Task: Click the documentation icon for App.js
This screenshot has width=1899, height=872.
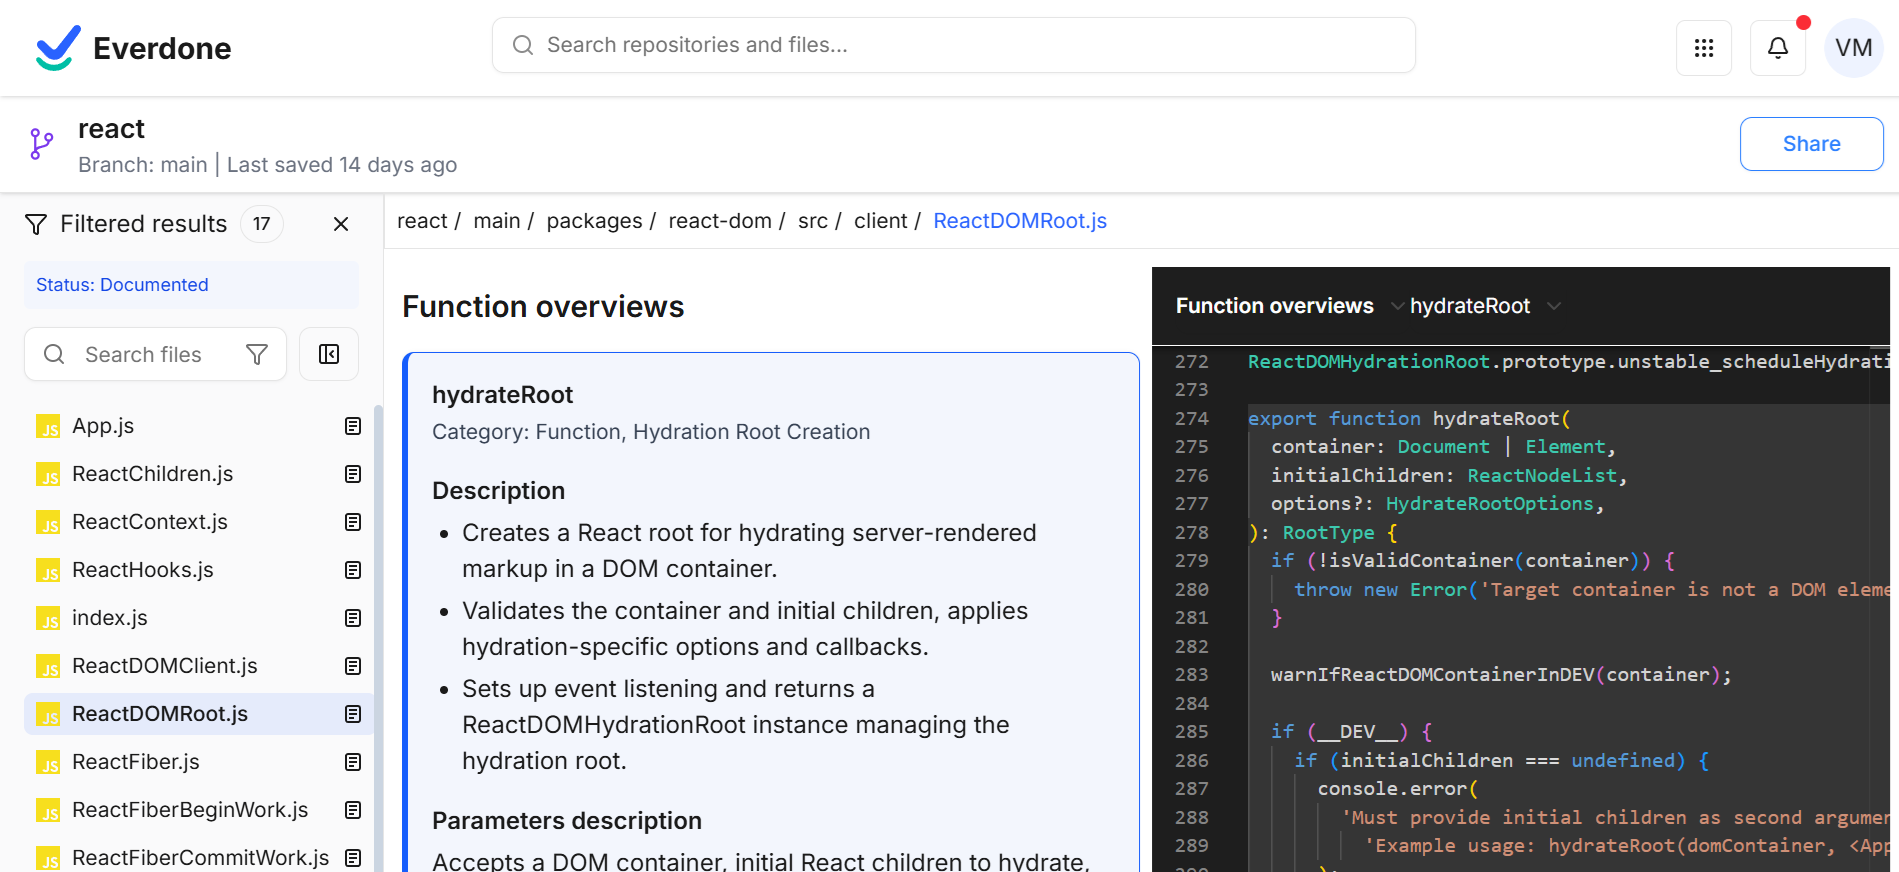Action: click(x=353, y=426)
